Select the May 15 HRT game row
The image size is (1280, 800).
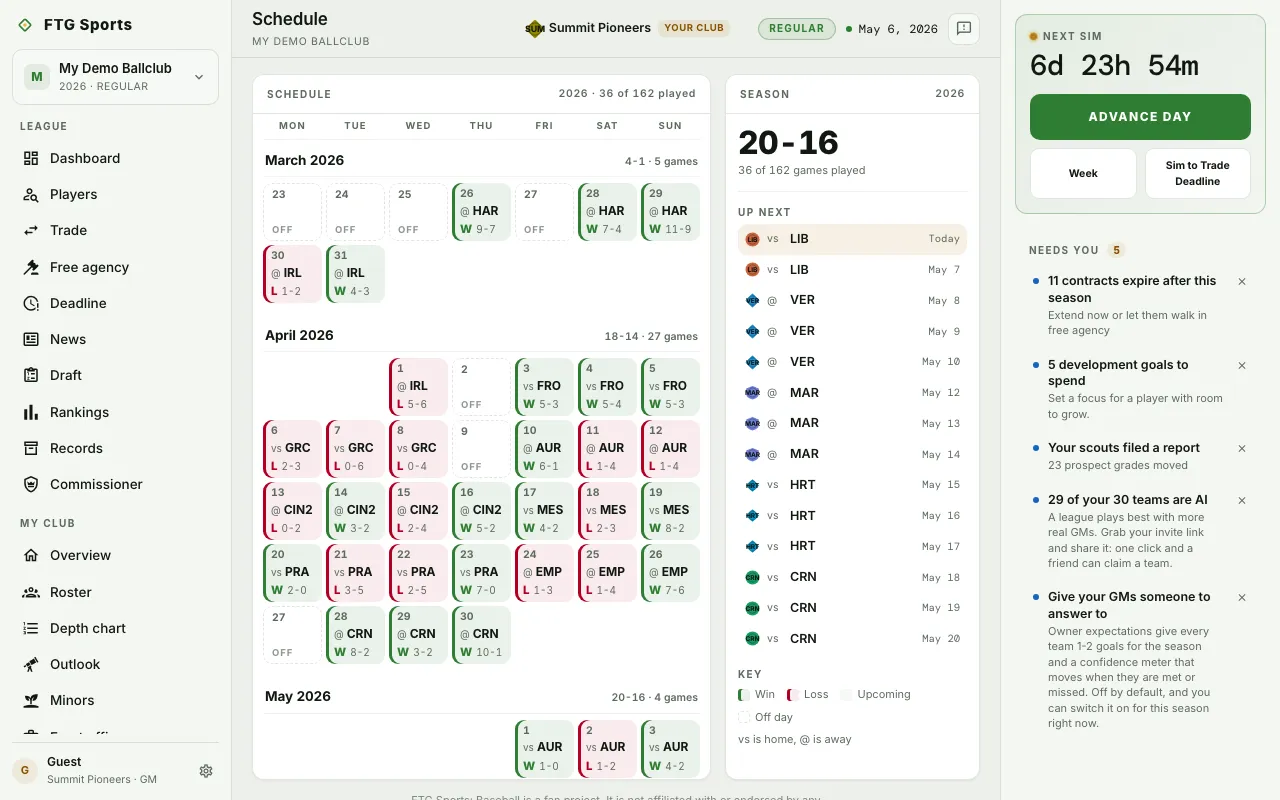(x=852, y=485)
